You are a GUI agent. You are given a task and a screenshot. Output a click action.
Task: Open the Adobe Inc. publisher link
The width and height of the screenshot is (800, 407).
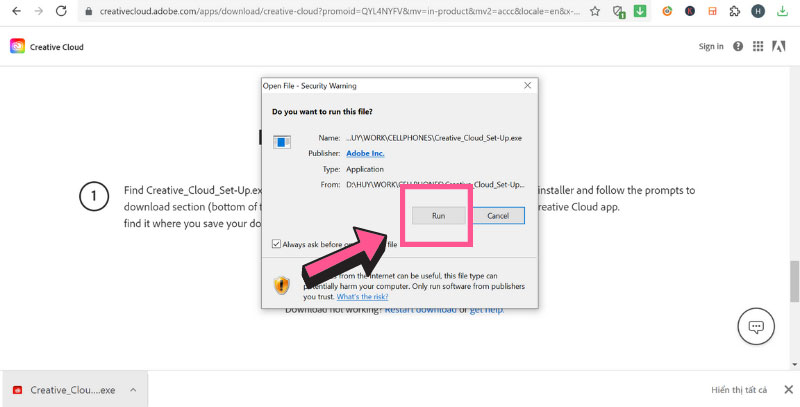[365, 154]
